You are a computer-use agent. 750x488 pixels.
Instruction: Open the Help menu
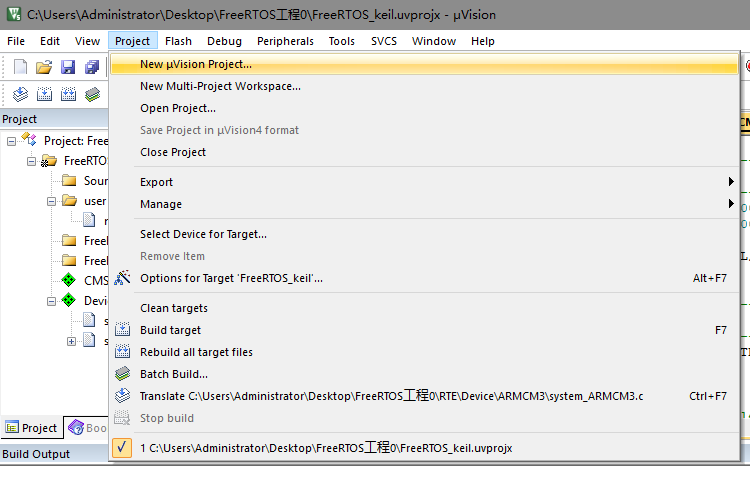tap(483, 41)
